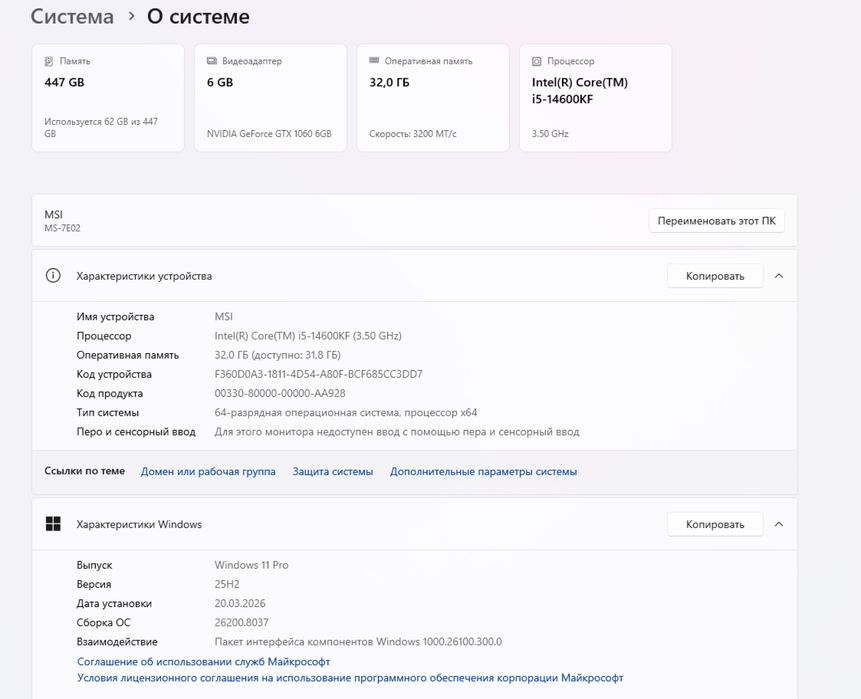Click the product code 00330-80000-00000-AA928
861x699 pixels.
point(280,393)
